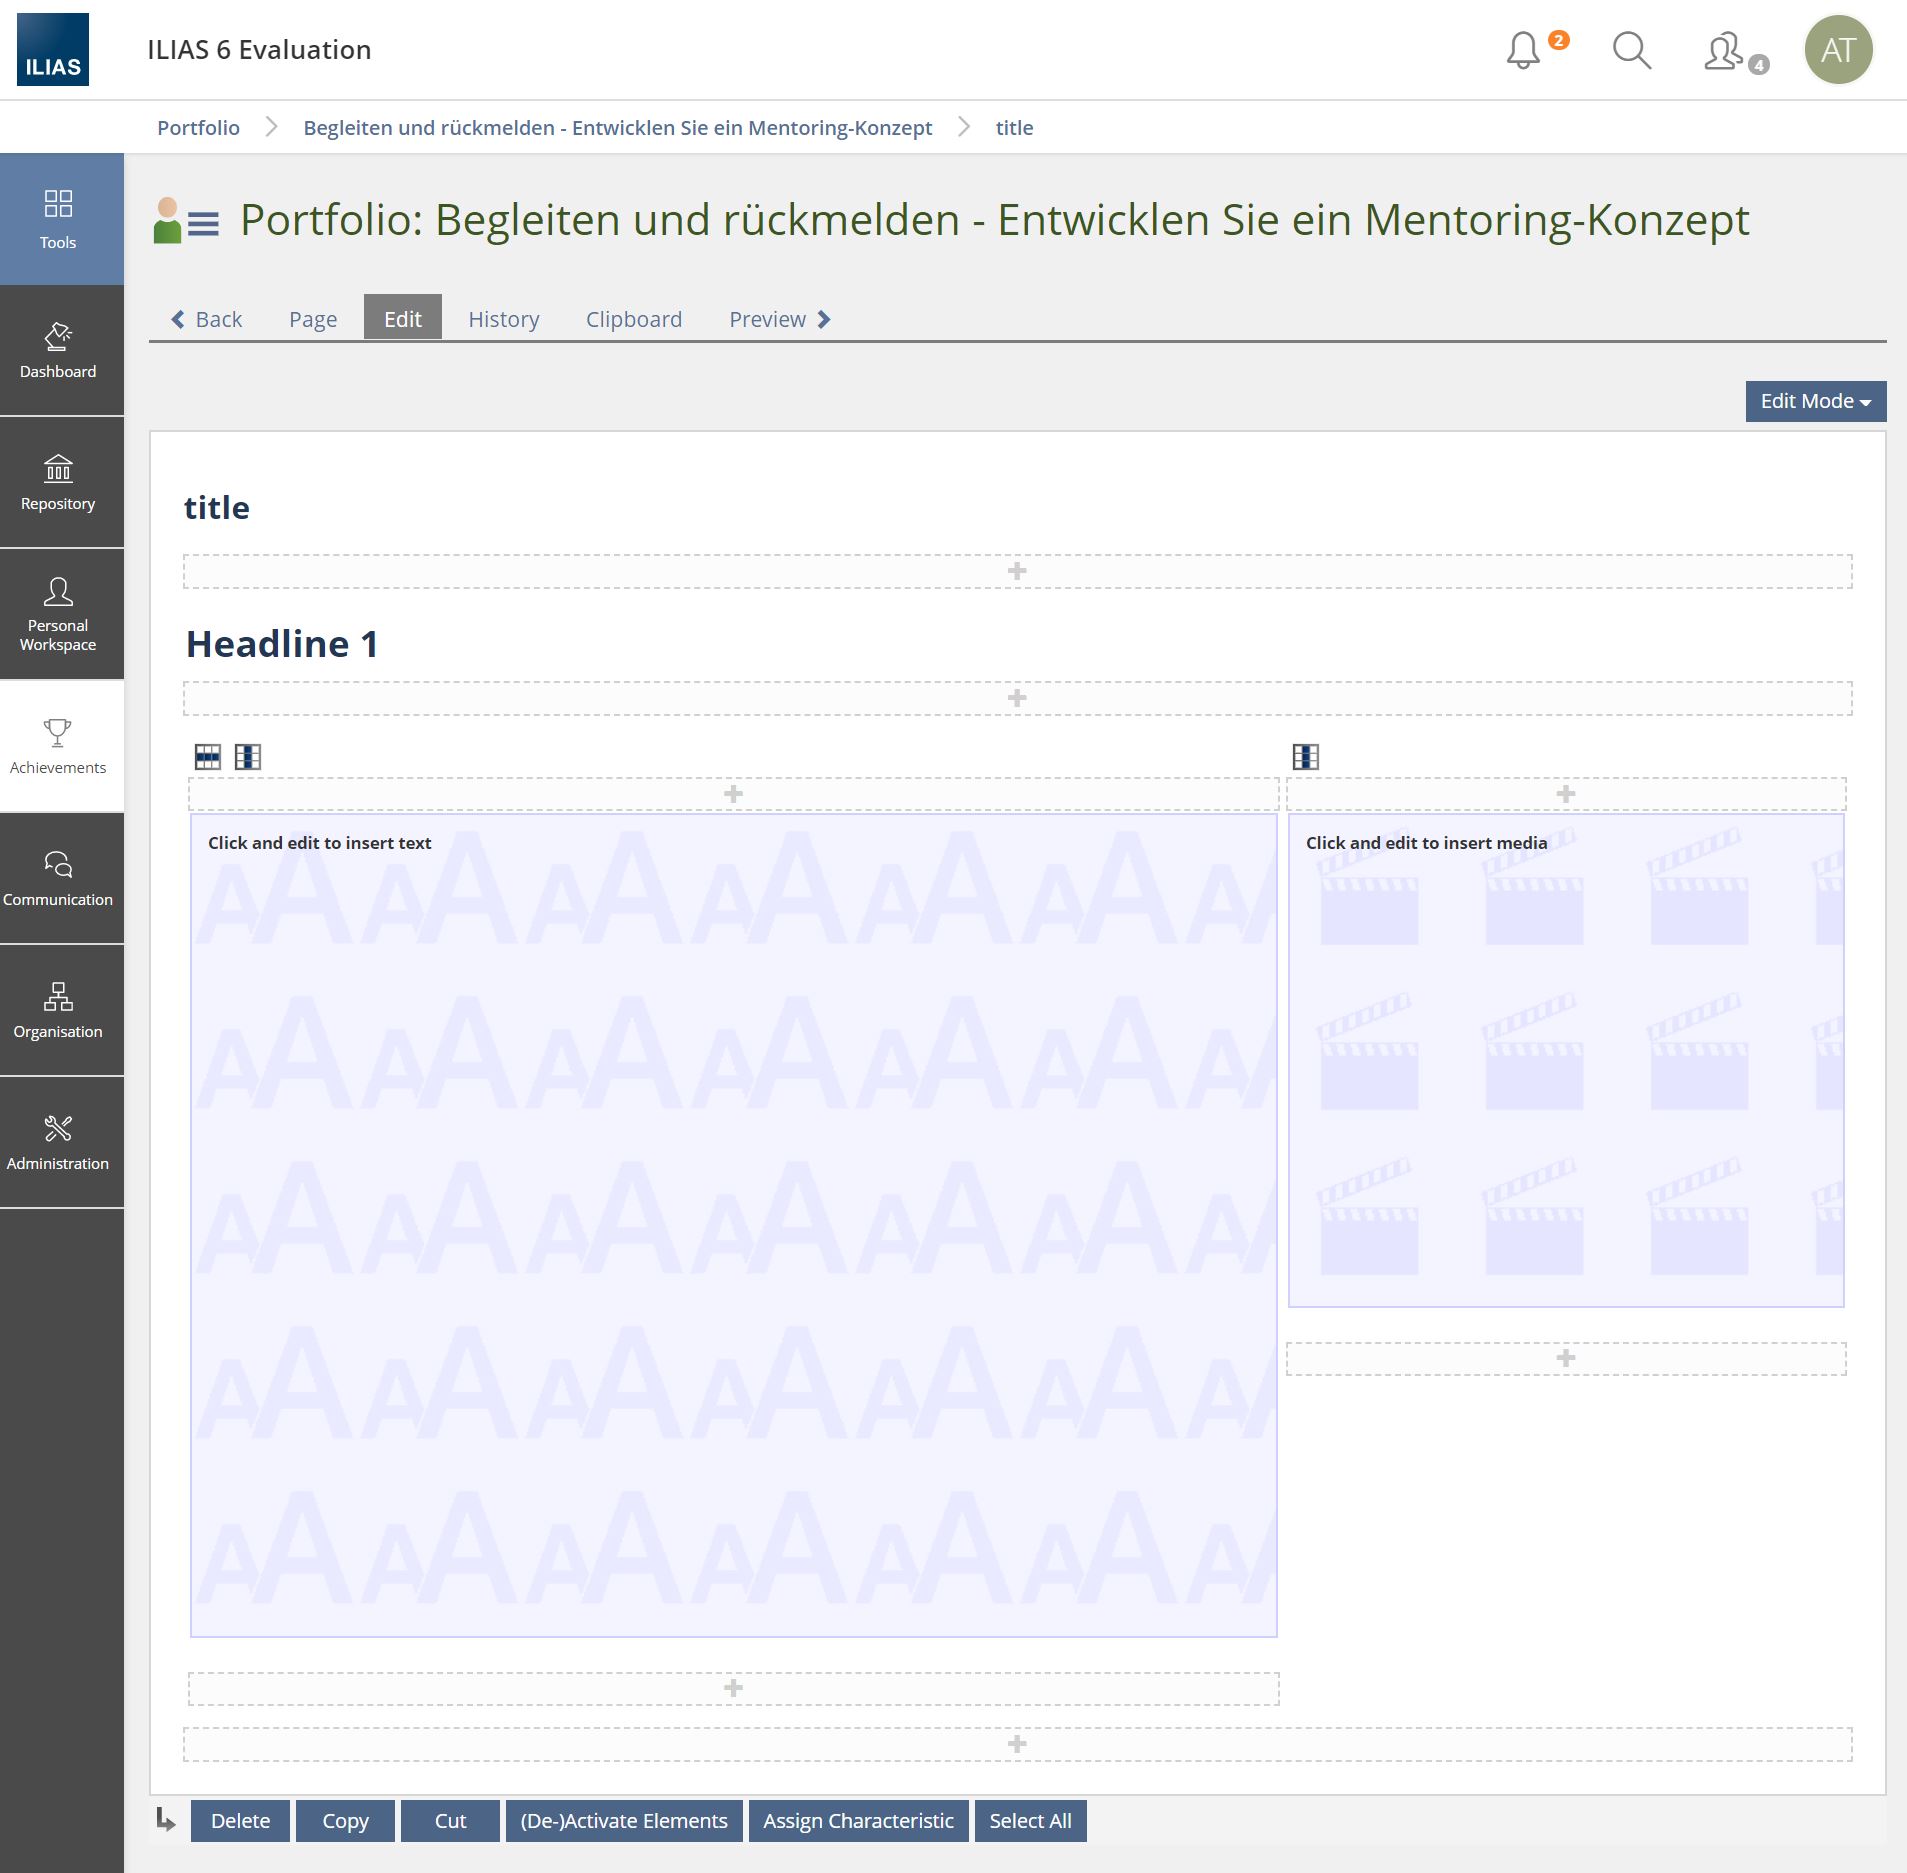Open the Administration sidebar item

click(x=58, y=1142)
